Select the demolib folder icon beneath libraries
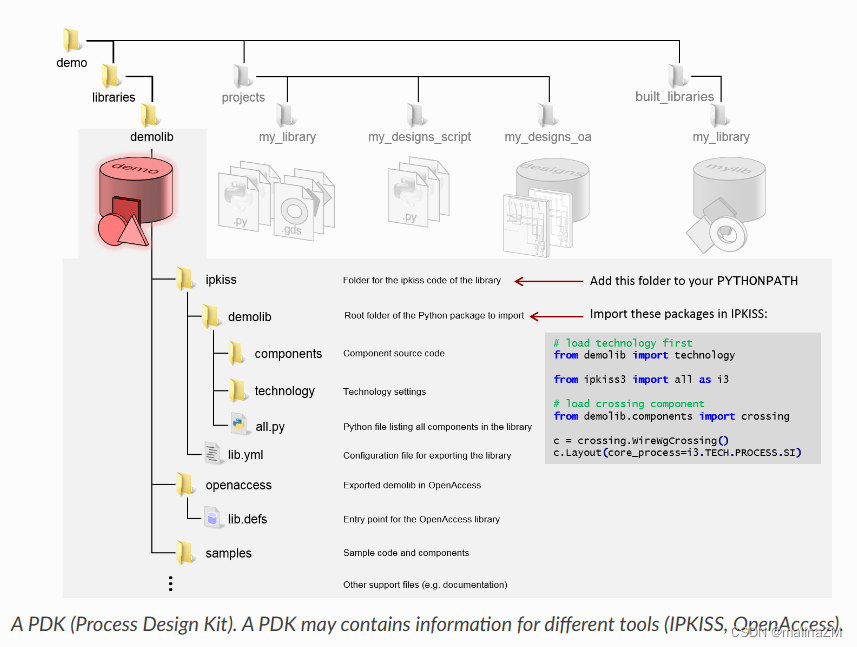 tap(149, 115)
